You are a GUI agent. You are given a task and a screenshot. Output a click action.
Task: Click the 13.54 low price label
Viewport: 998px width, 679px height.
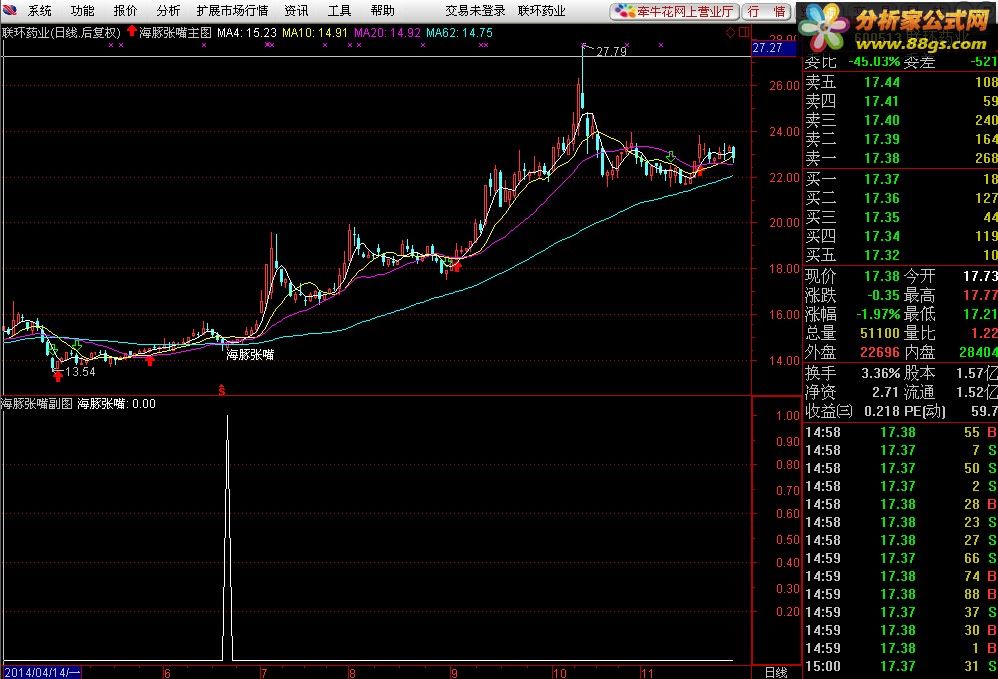tap(80, 372)
